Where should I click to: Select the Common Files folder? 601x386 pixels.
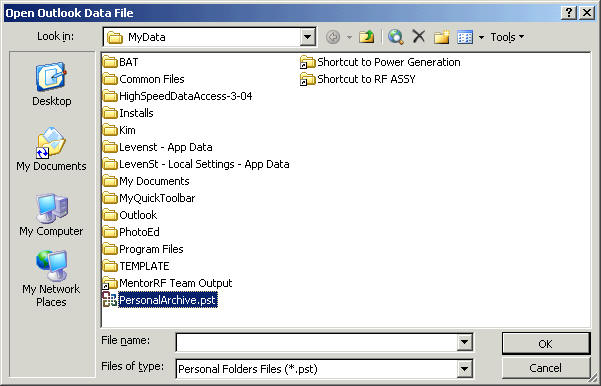144,79
